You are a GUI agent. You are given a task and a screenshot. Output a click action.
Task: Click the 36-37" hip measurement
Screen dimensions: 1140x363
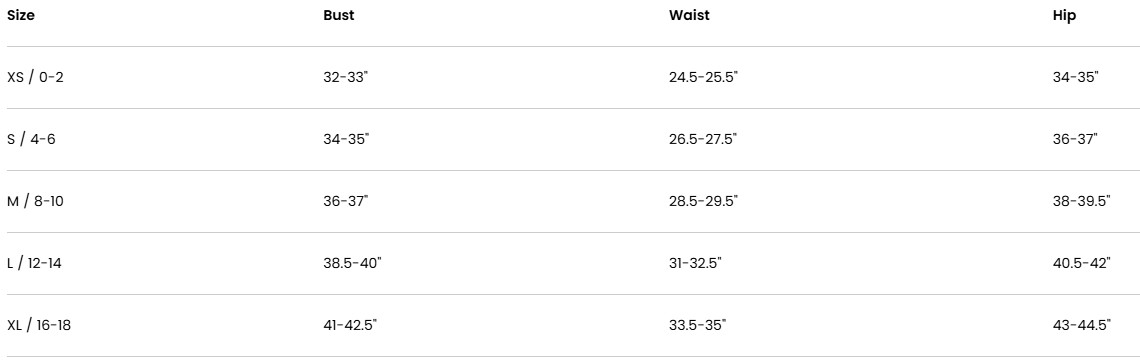pos(1075,139)
